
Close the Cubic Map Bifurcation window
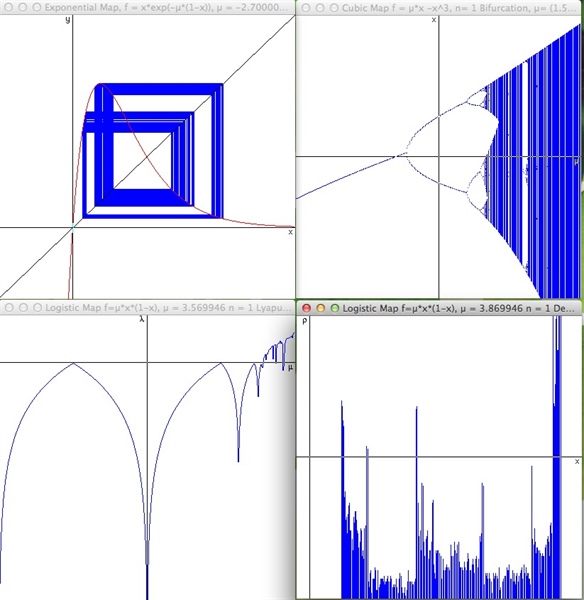pyautogui.click(x=306, y=8)
